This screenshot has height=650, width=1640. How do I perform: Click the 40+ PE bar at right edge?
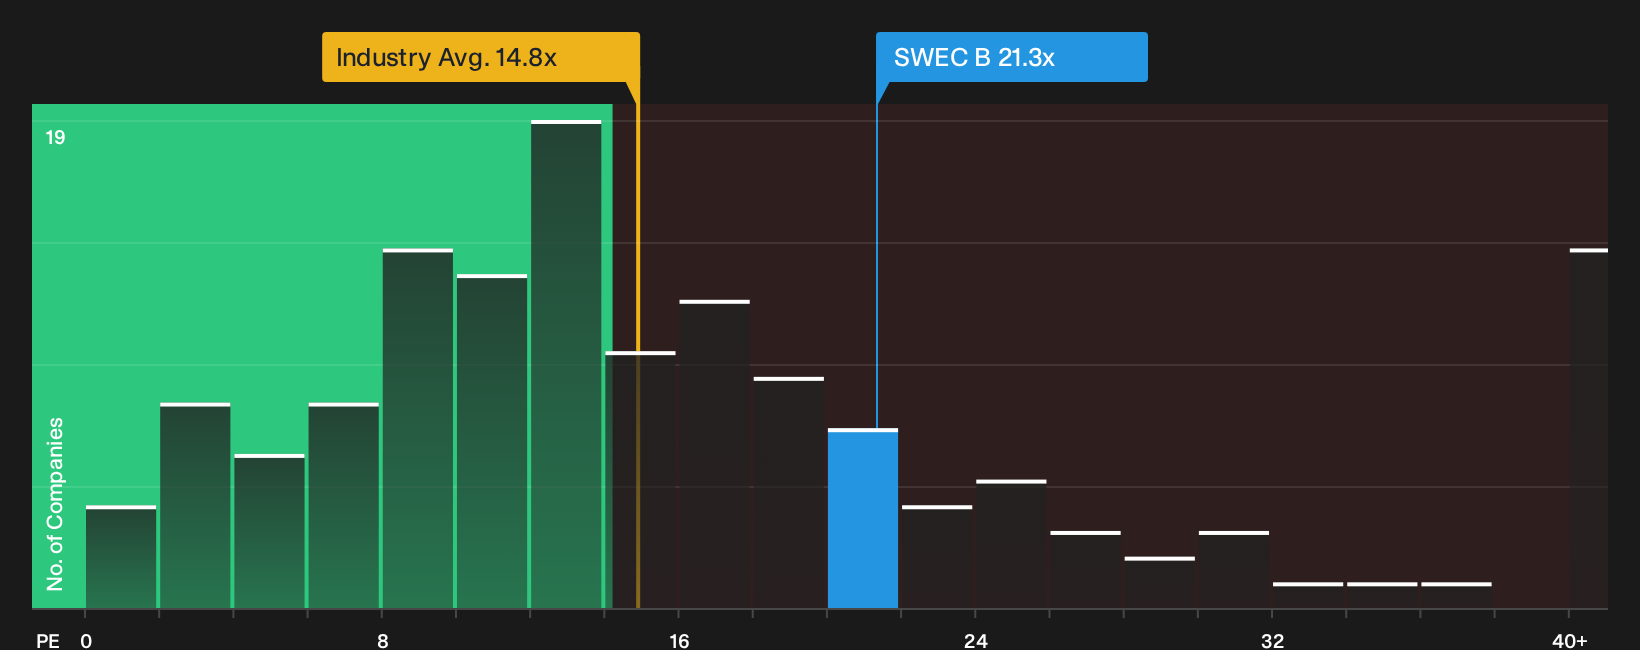[1588, 429]
